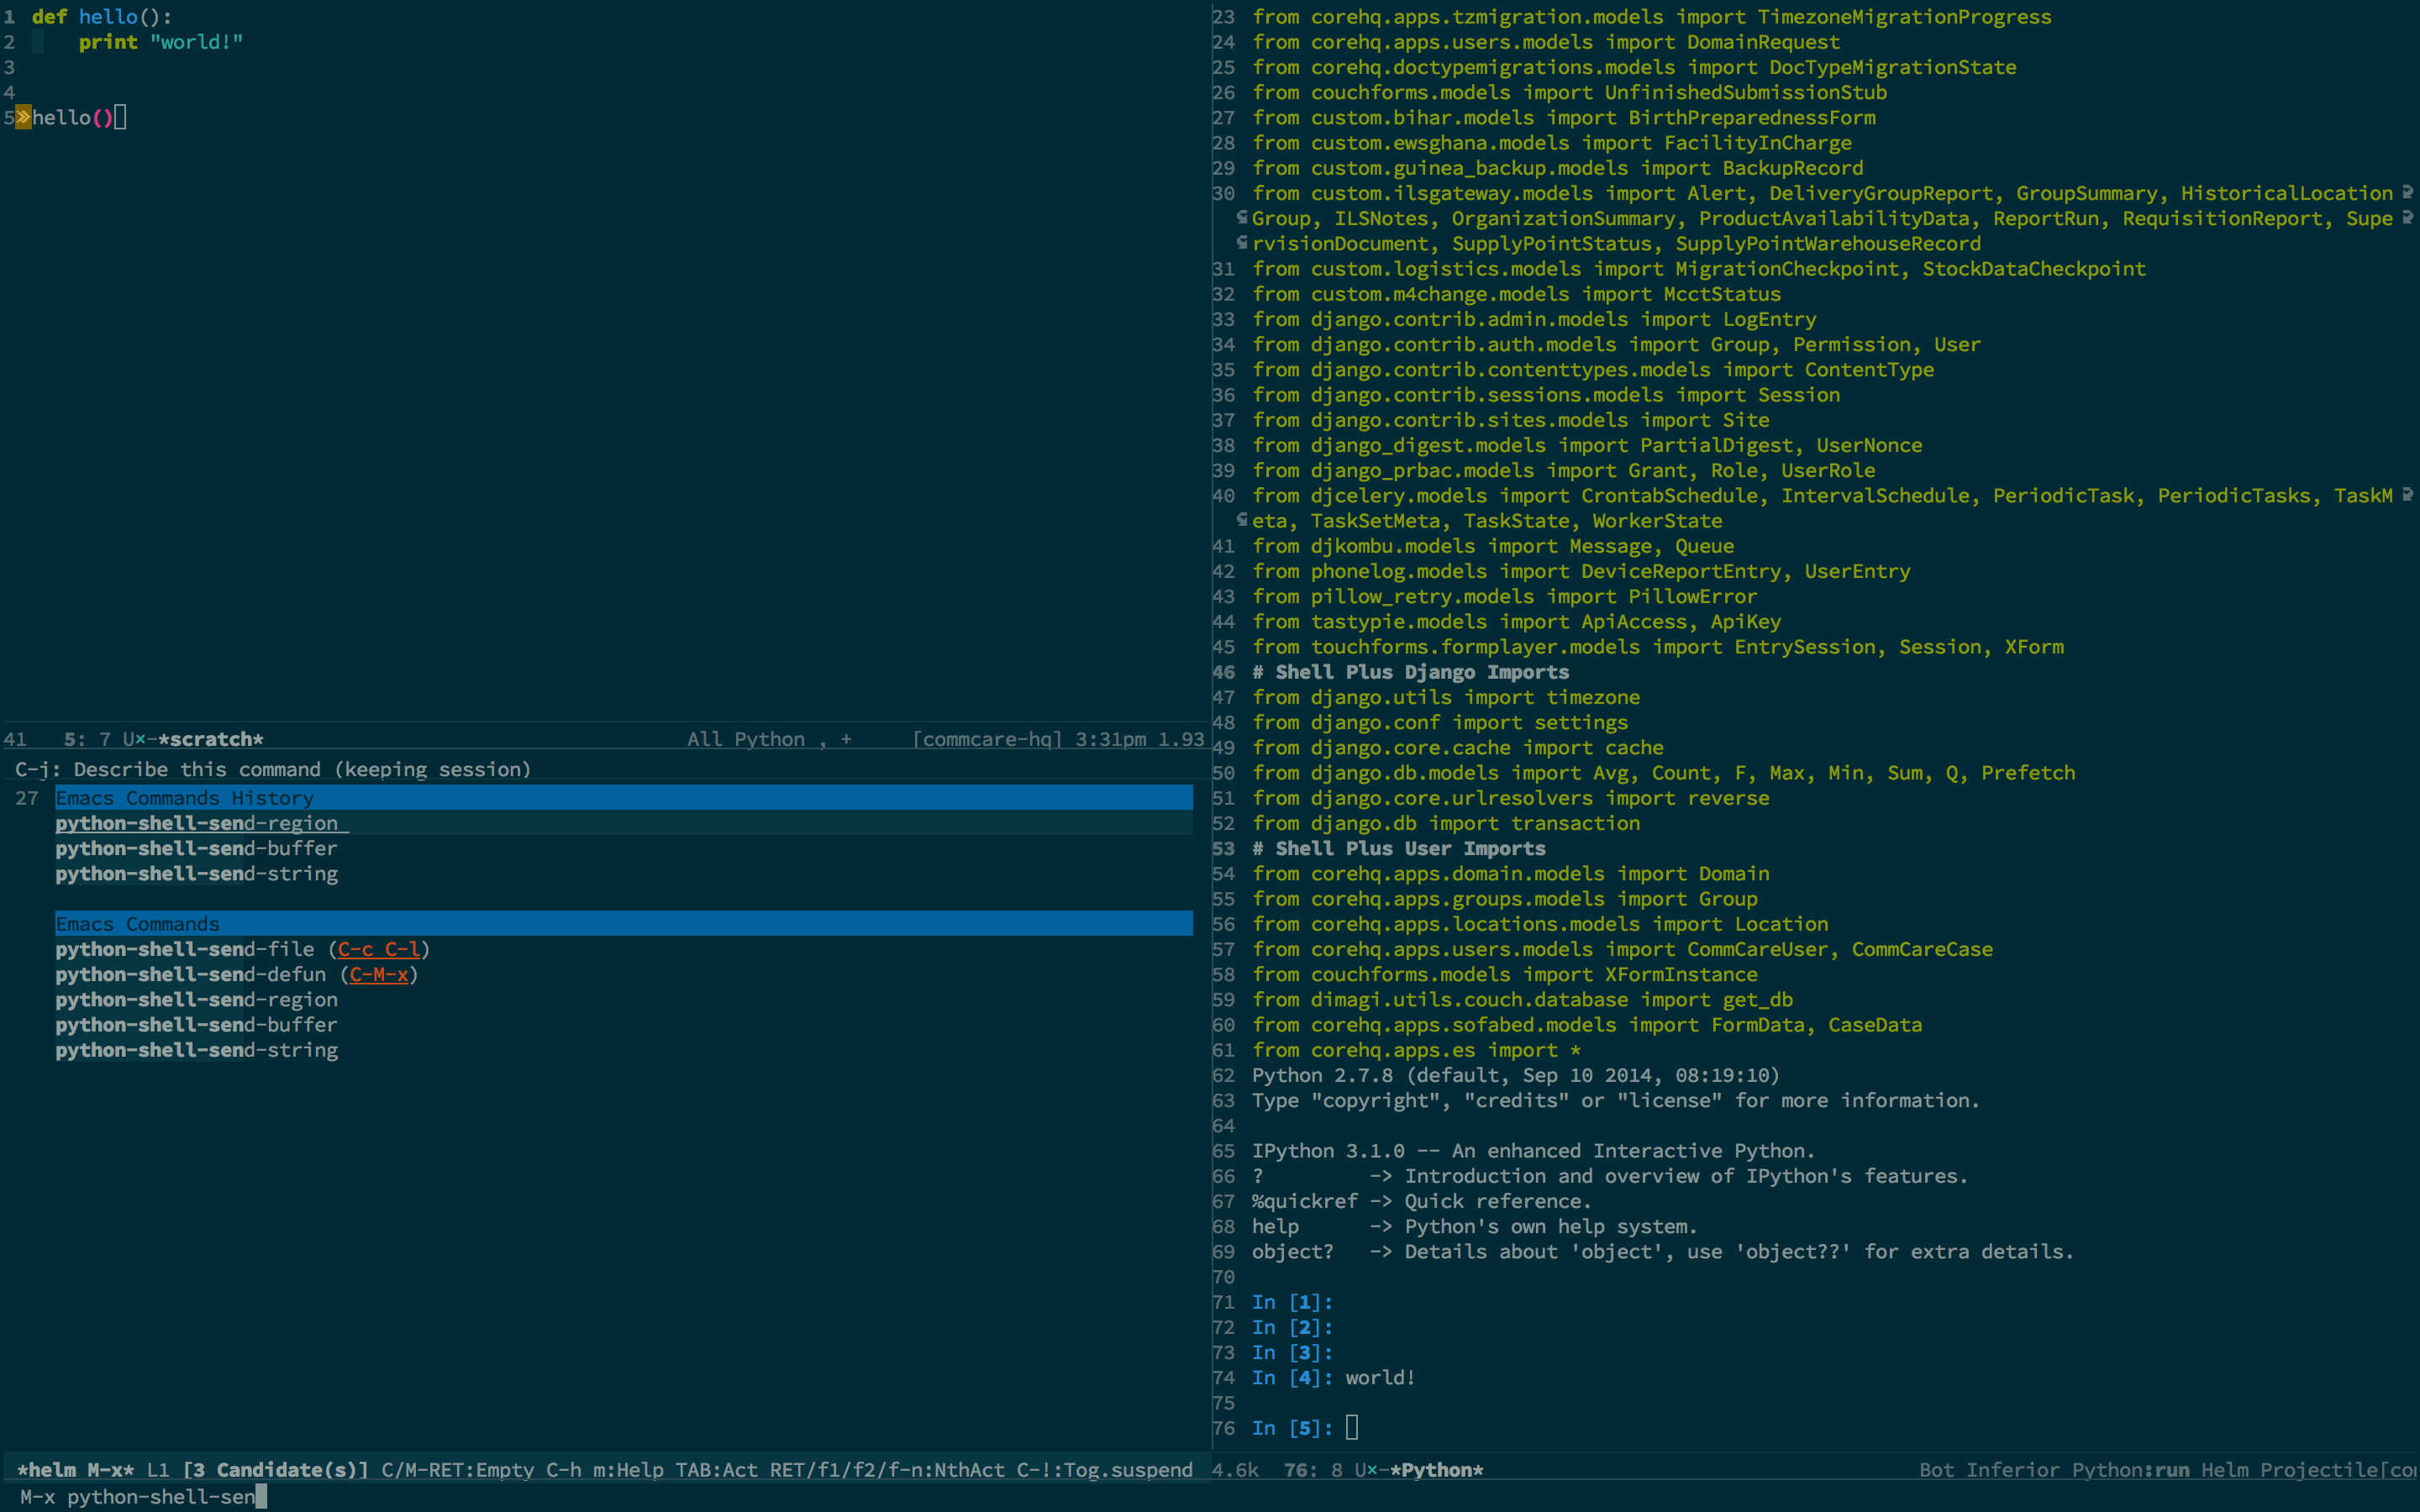Click the line-wrap arrow ending line 40
Viewport: 2420px width, 1512px height.
click(x=2408, y=495)
